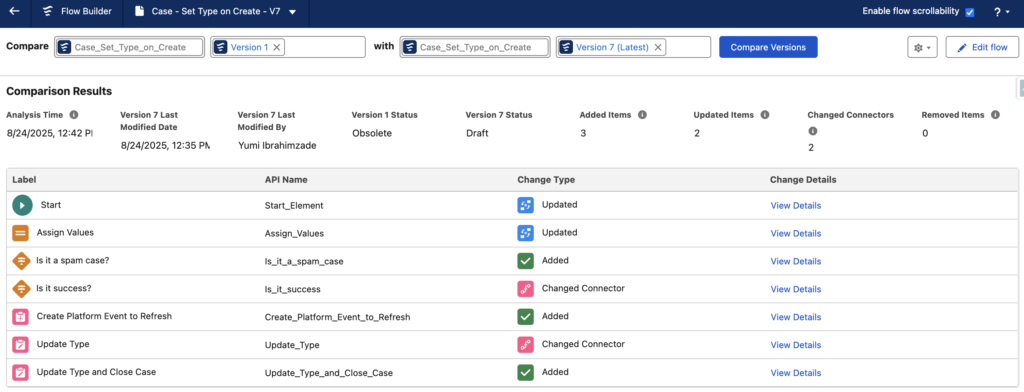This screenshot has width=1024, height=392.
Task: Click info icon next to Added Items
Action: click(643, 115)
